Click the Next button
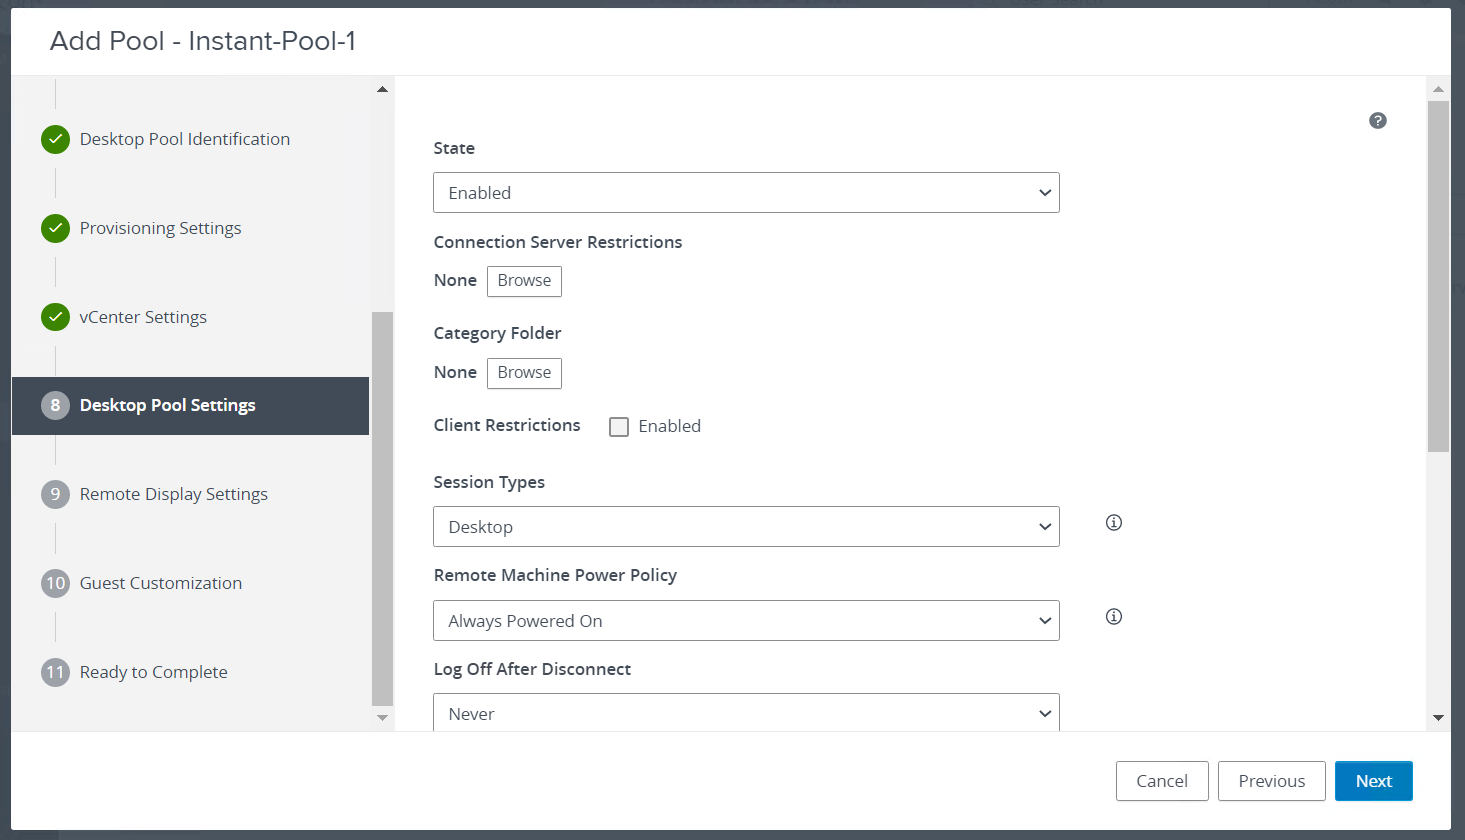 1373,781
